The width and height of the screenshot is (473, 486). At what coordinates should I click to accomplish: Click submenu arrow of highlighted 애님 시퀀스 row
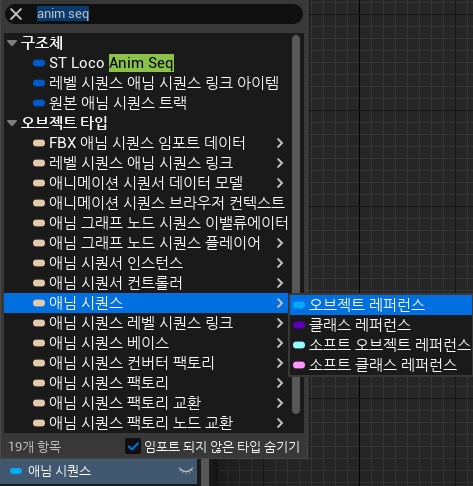point(280,303)
